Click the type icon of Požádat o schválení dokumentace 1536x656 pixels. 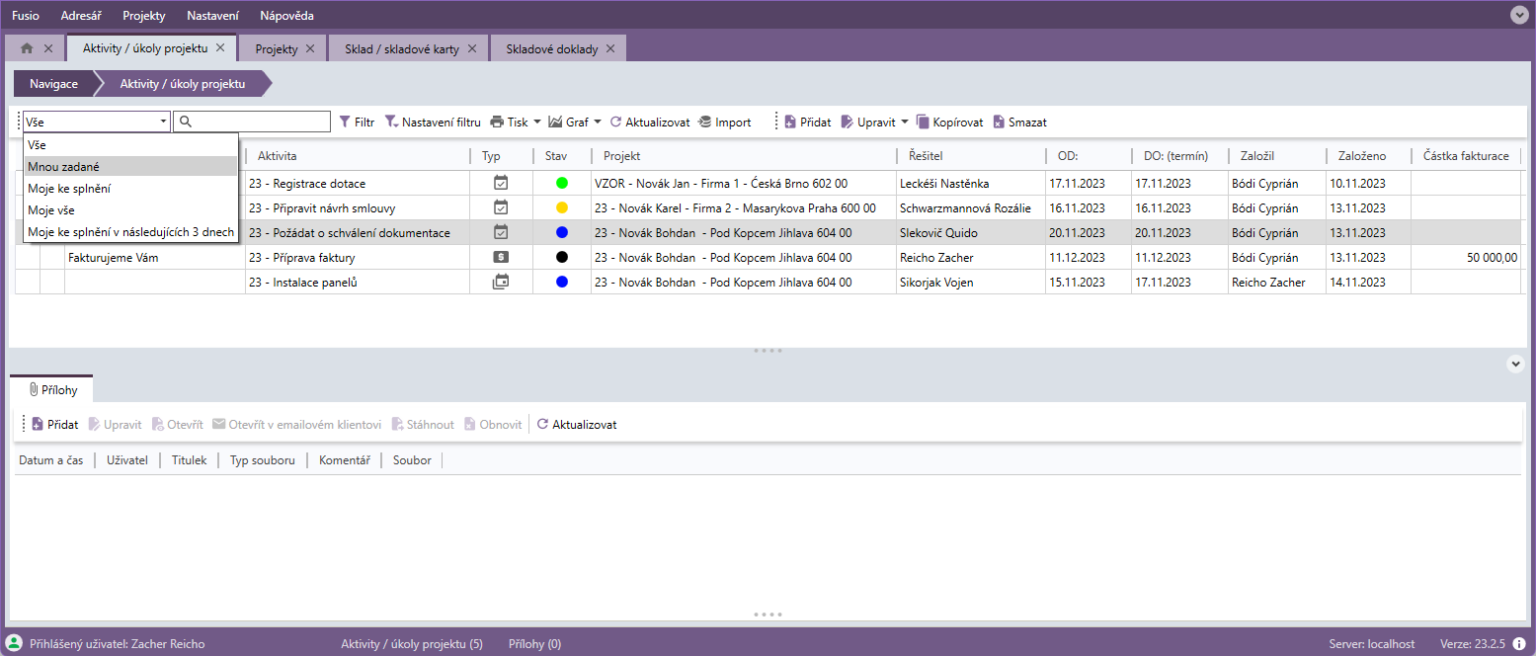[501, 232]
